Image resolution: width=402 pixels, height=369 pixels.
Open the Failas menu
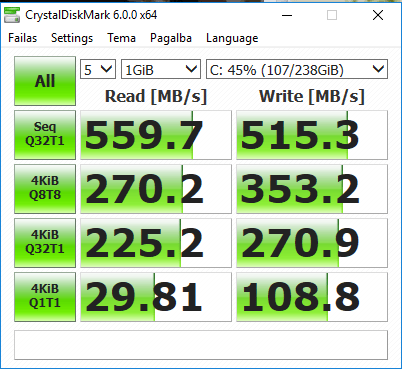(x=23, y=38)
